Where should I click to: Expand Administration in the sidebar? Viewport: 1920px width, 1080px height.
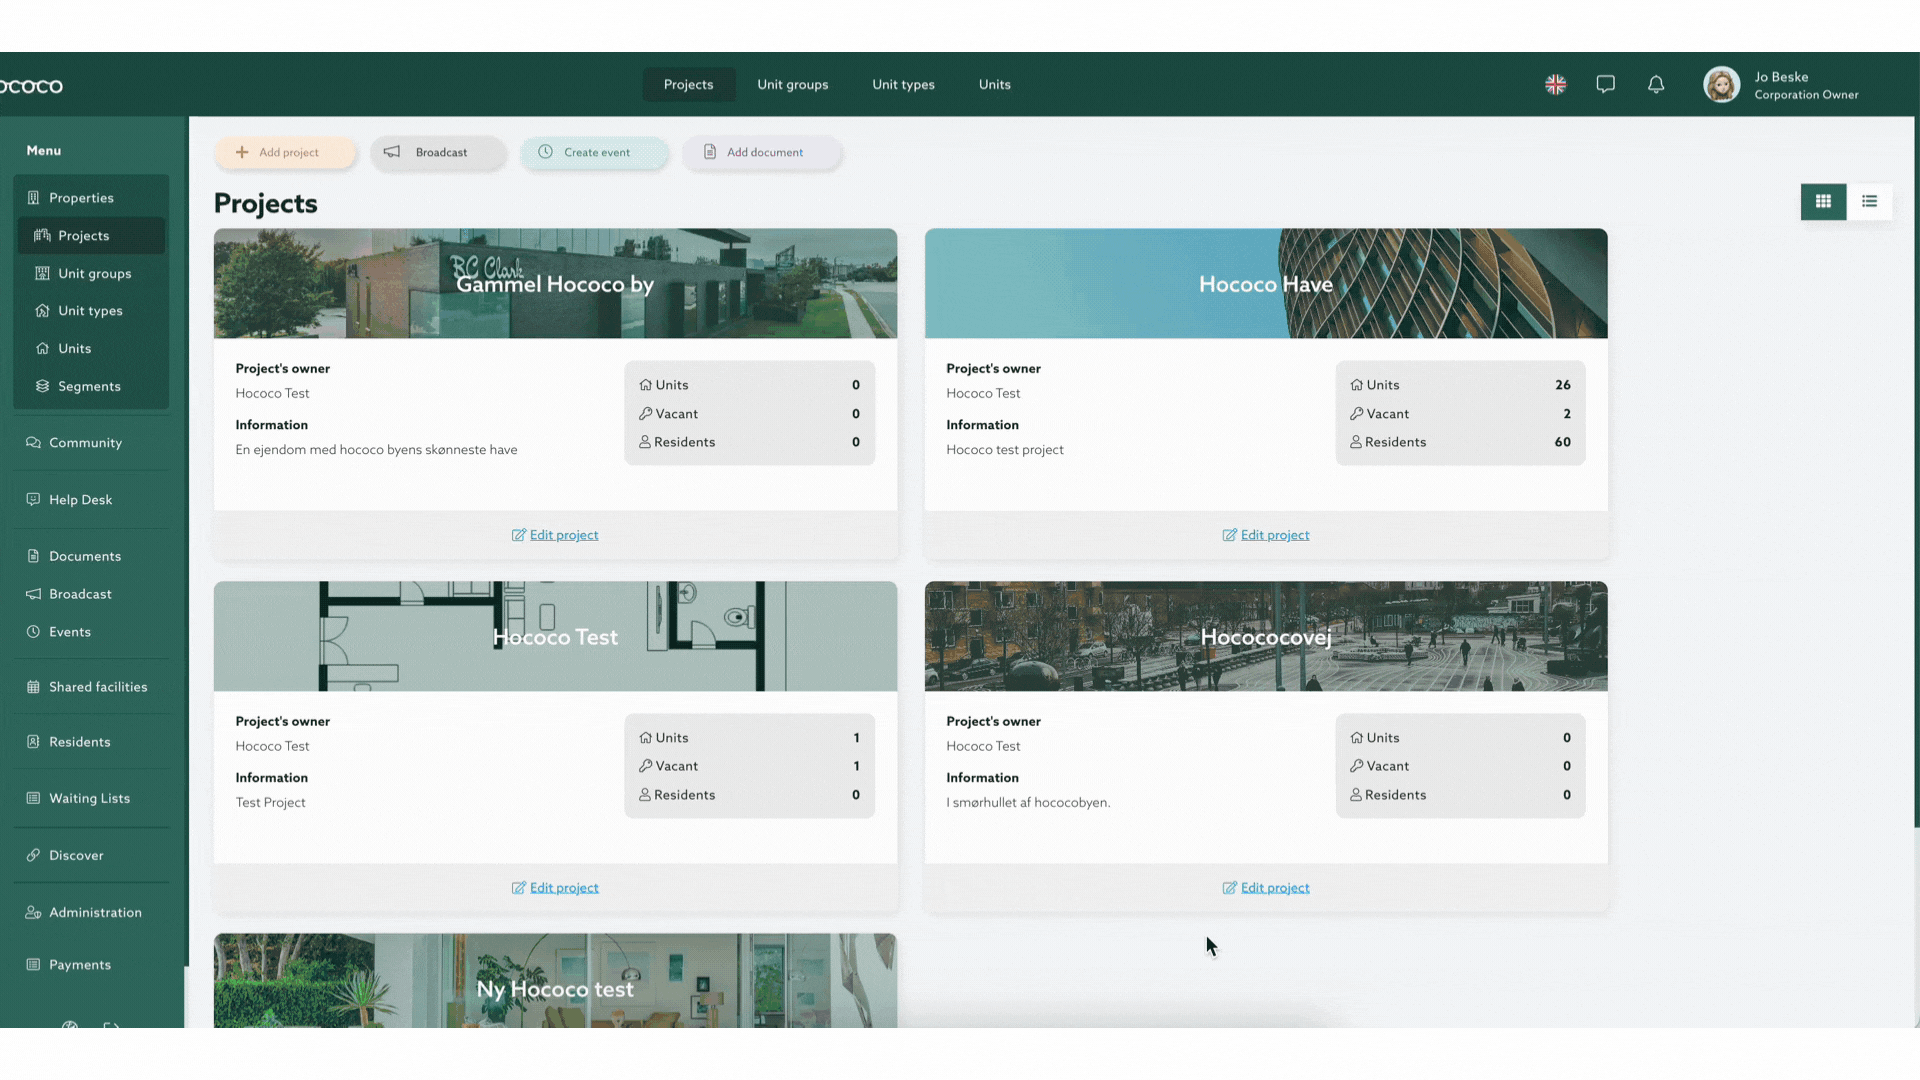[95, 913]
